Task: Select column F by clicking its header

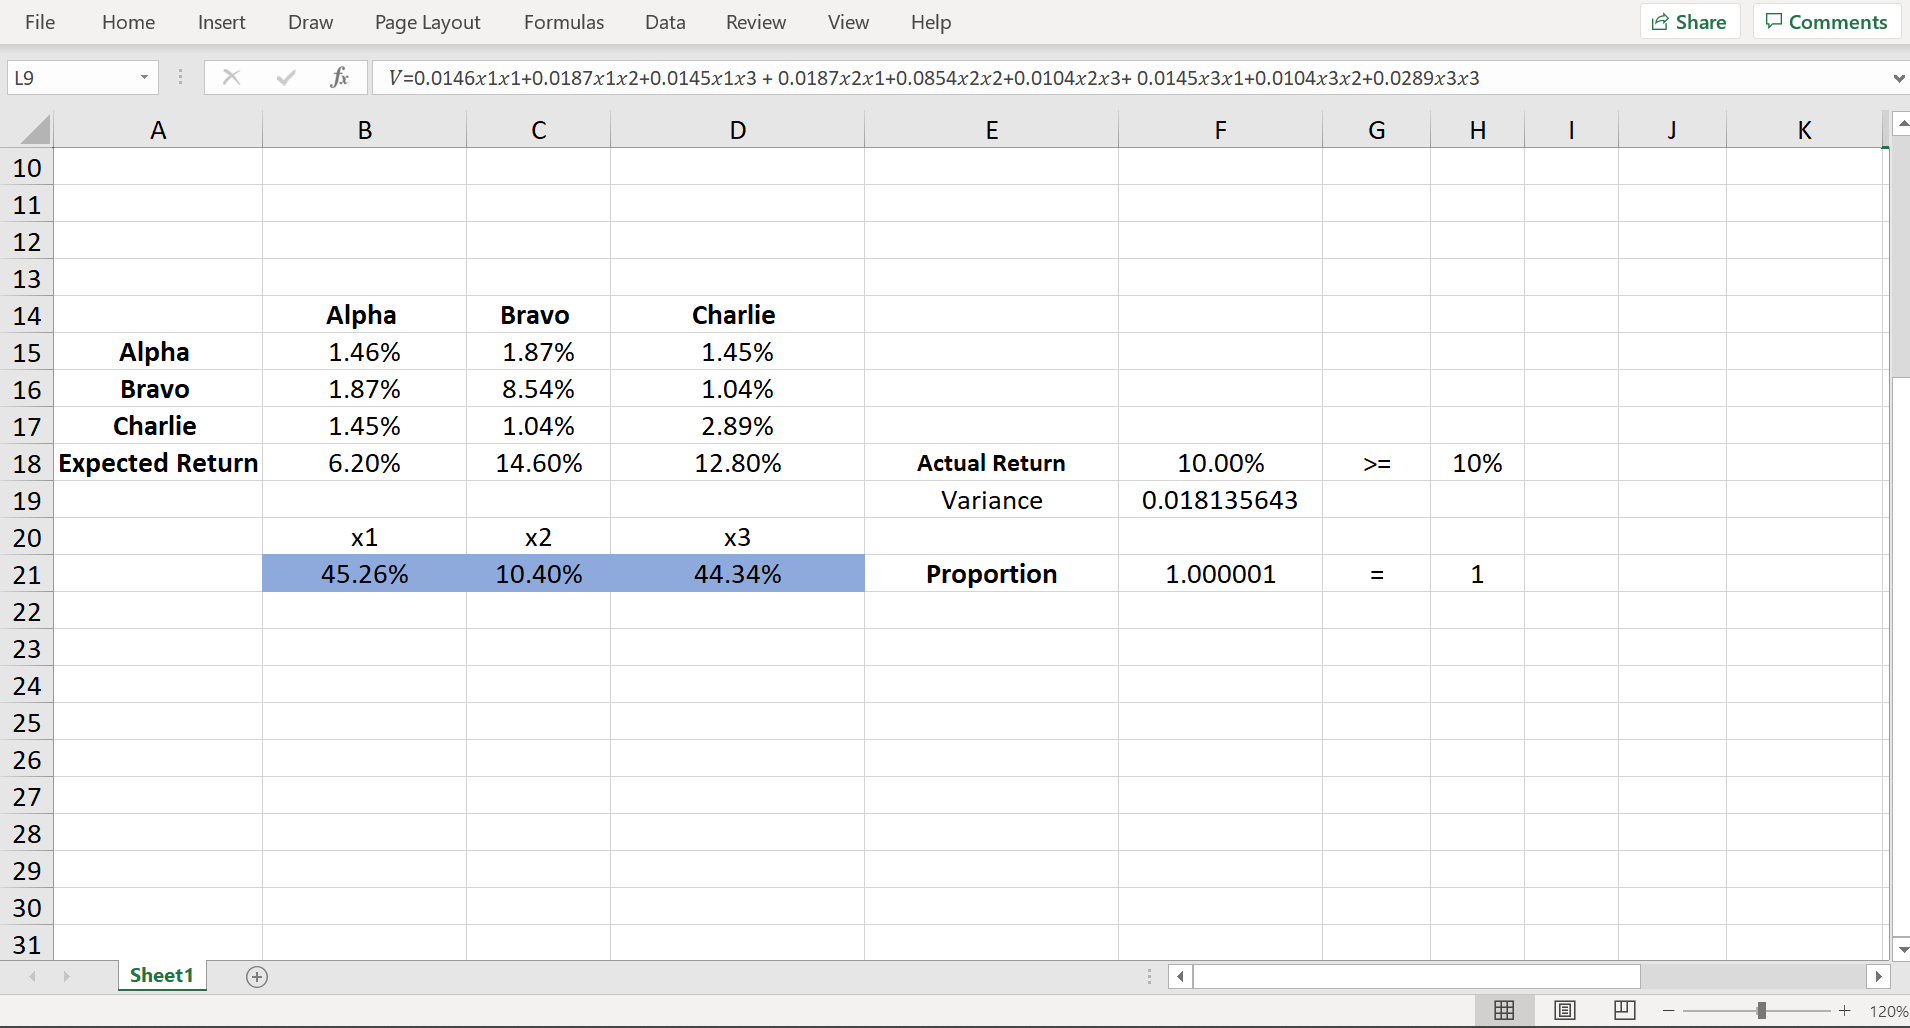Action: (1219, 129)
